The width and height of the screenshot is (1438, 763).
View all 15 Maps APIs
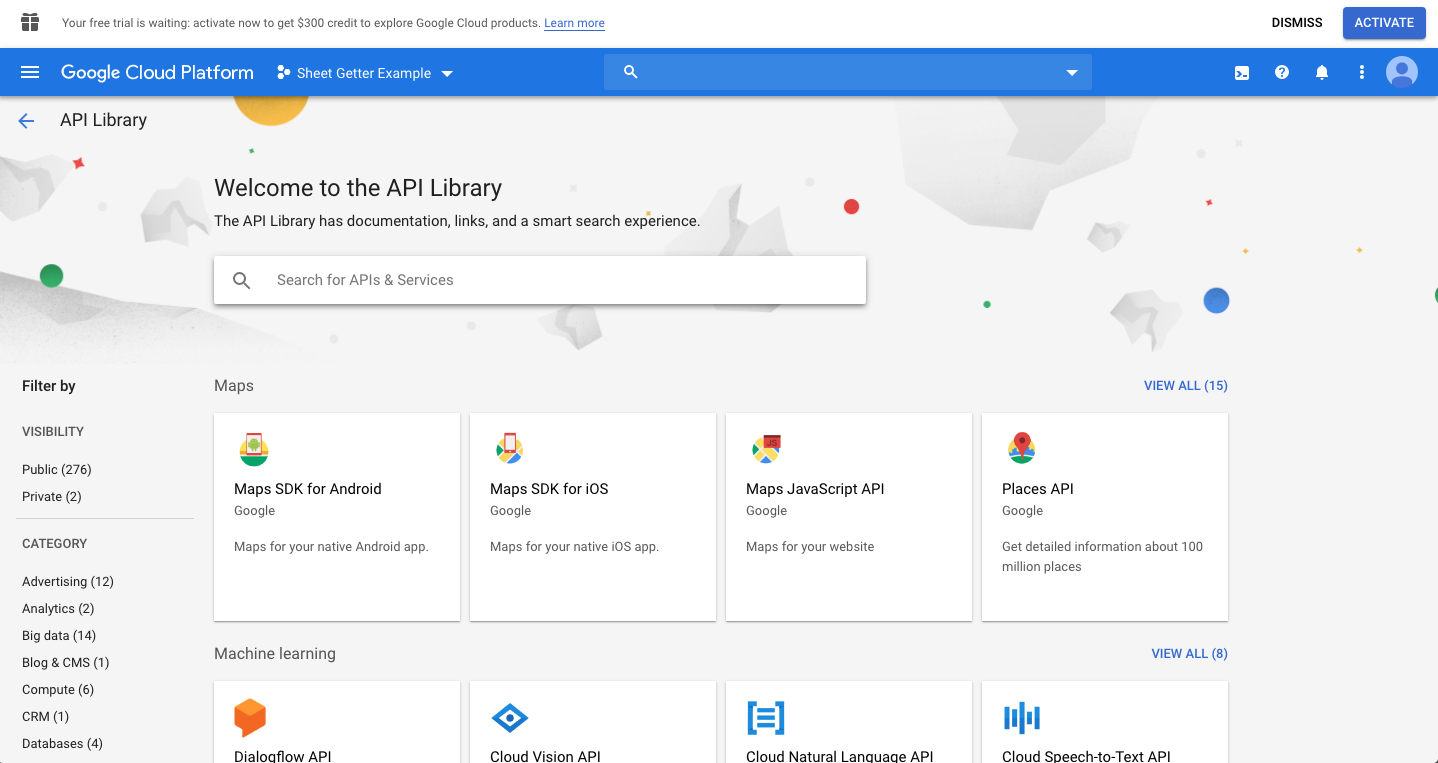[x=1186, y=386]
